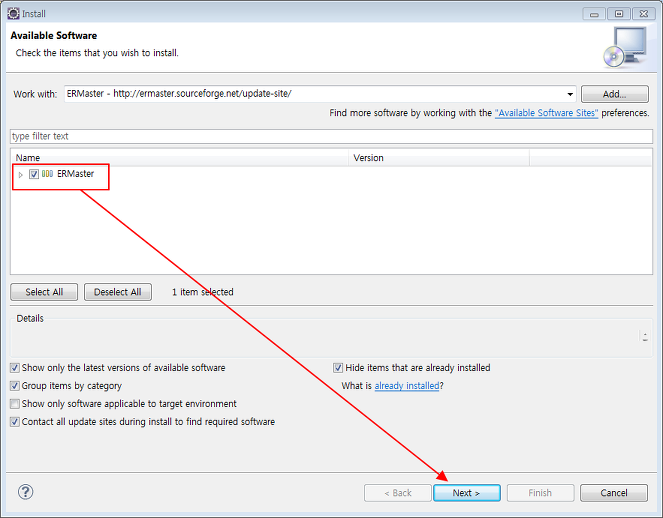The height and width of the screenshot is (518, 663).
Task: Click the Cancel button
Action: pos(614,493)
